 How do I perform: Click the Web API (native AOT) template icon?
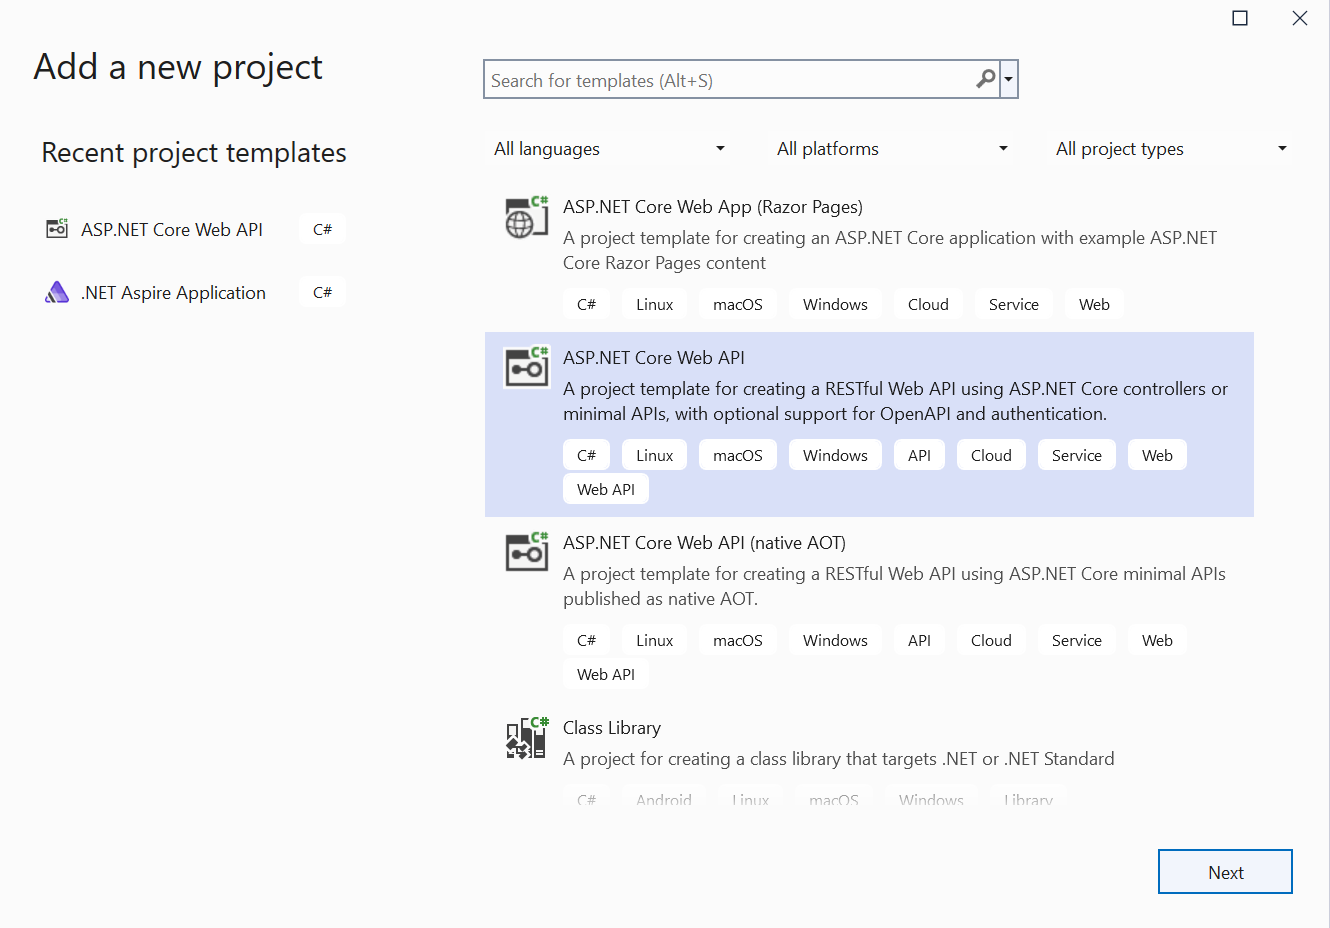pos(526,552)
